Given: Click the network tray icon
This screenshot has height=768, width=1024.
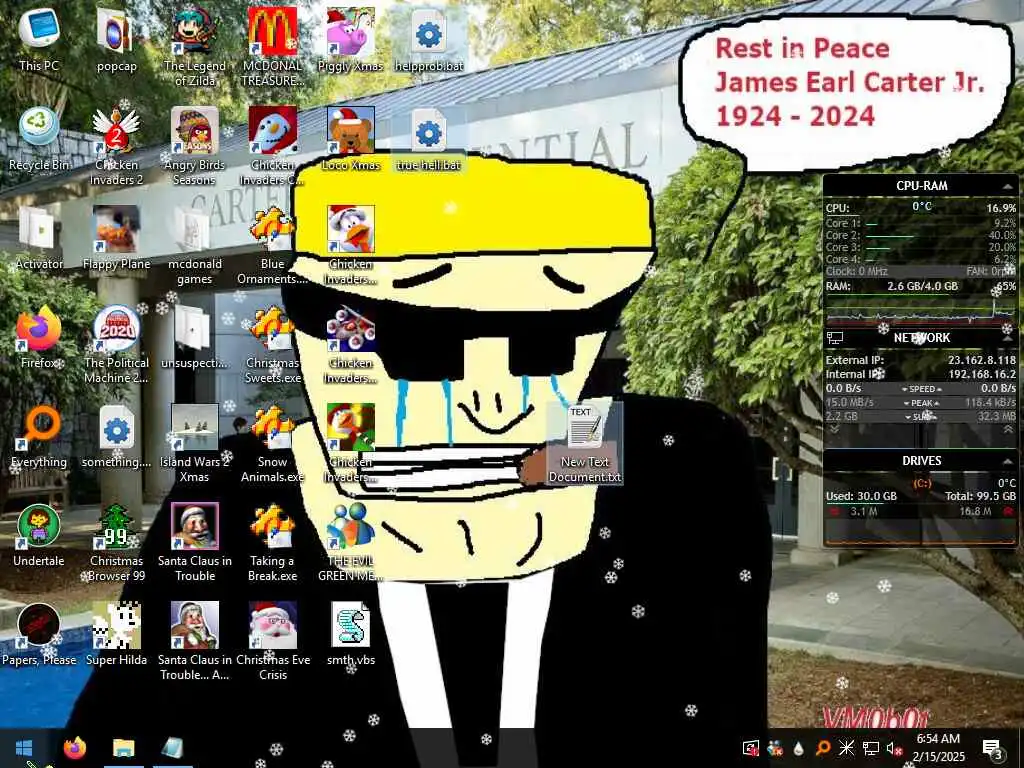Looking at the screenshot, I should click(x=871, y=748).
